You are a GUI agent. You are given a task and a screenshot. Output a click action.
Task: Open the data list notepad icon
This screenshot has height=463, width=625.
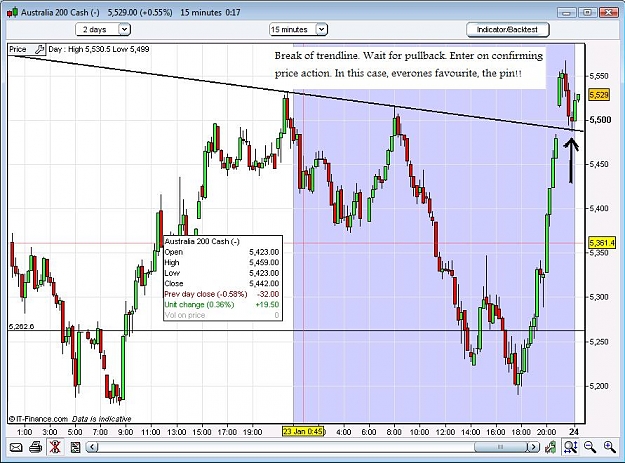pyautogui.click(x=75, y=447)
